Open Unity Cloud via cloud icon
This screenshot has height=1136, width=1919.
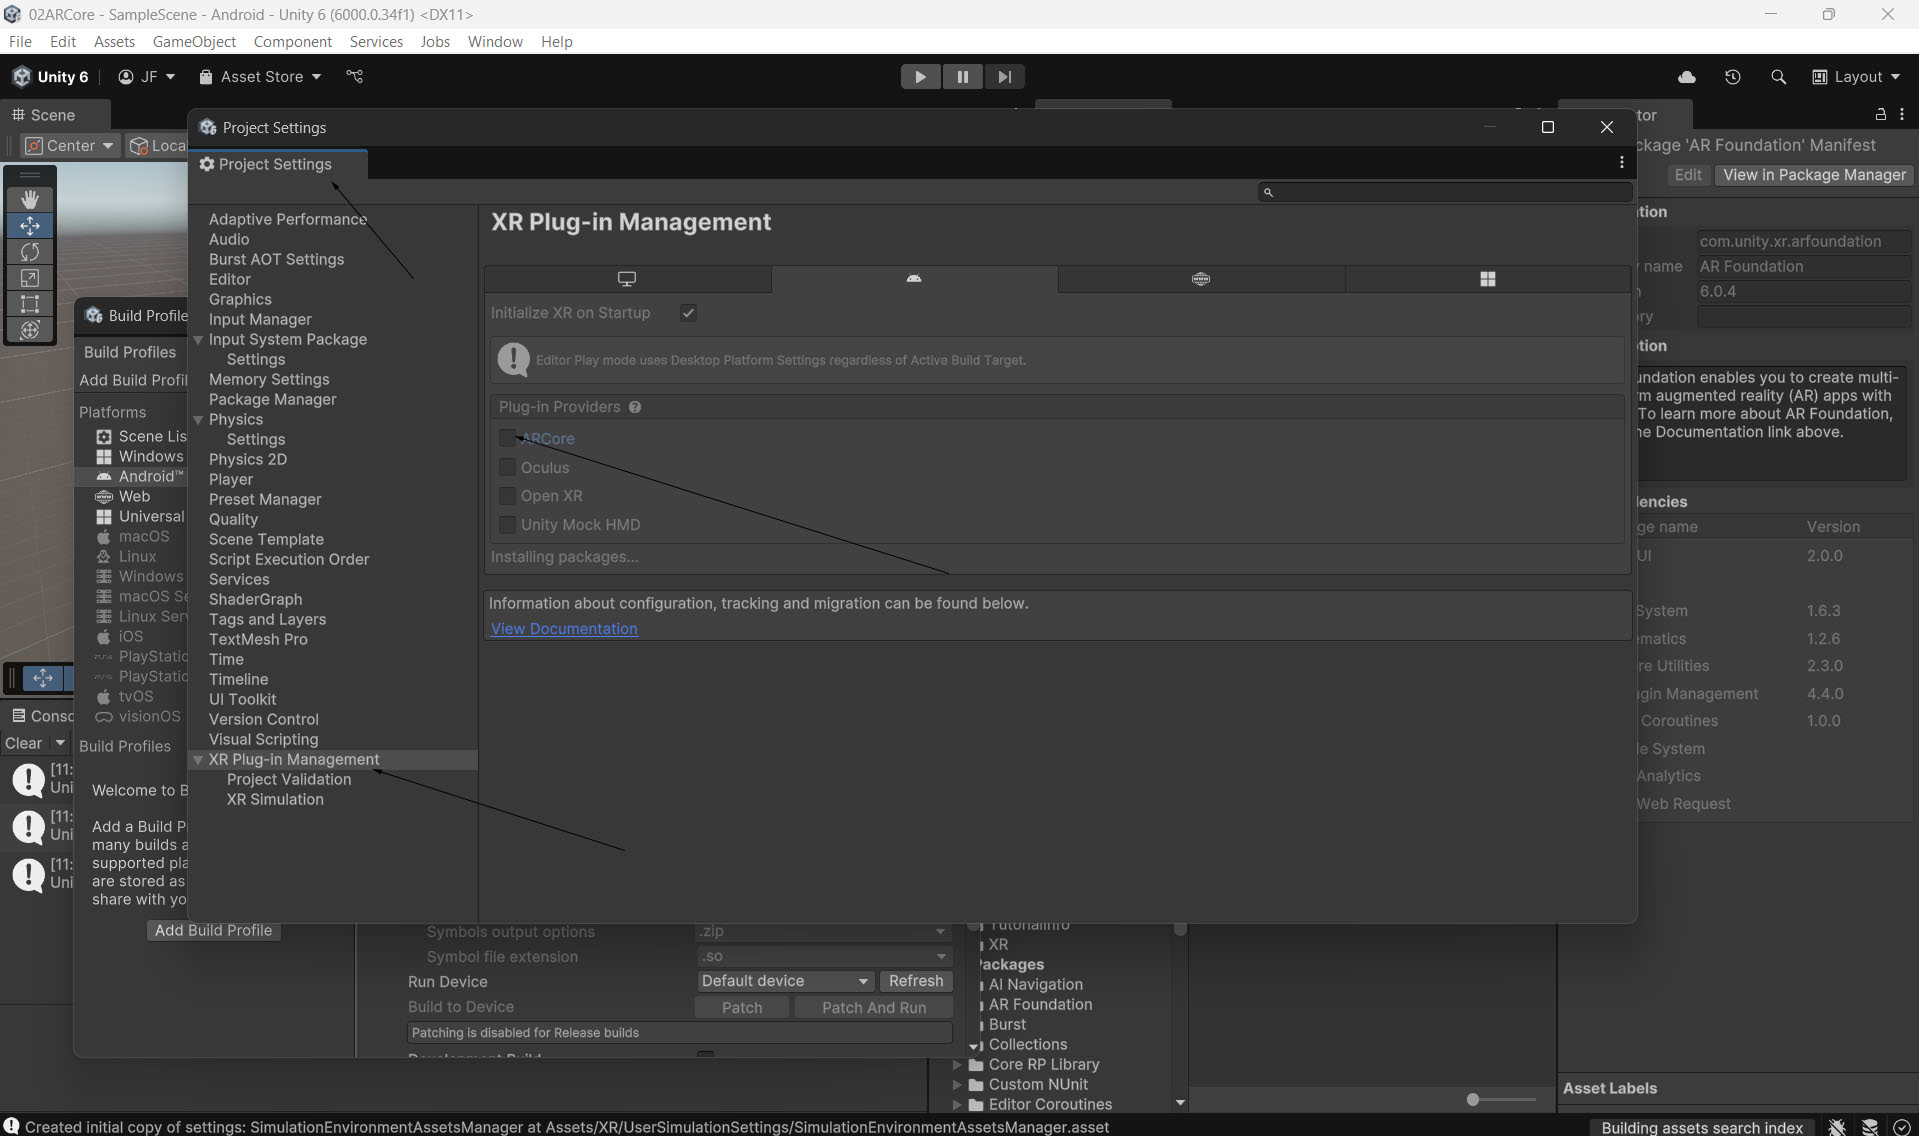(1686, 77)
